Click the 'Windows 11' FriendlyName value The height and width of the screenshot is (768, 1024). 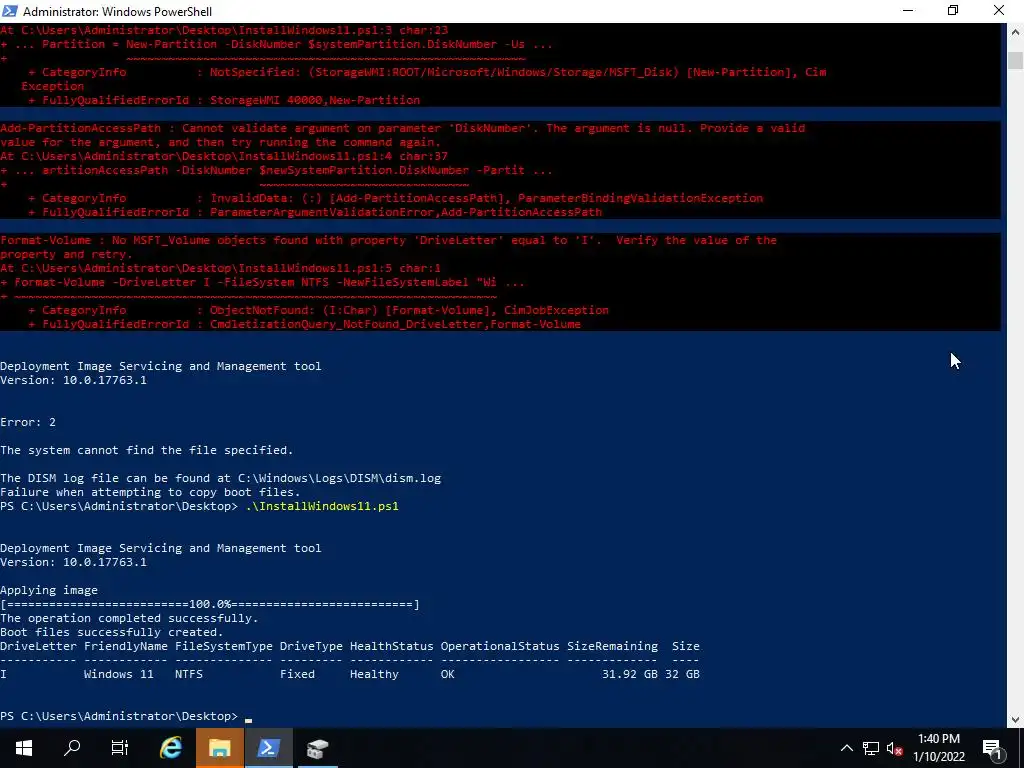(118, 674)
